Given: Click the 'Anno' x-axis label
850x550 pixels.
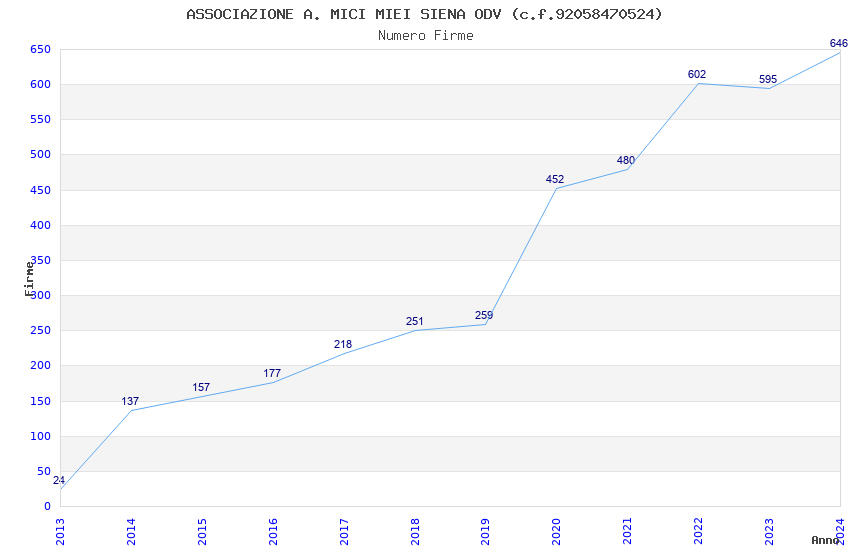Looking at the screenshot, I should [x=825, y=540].
